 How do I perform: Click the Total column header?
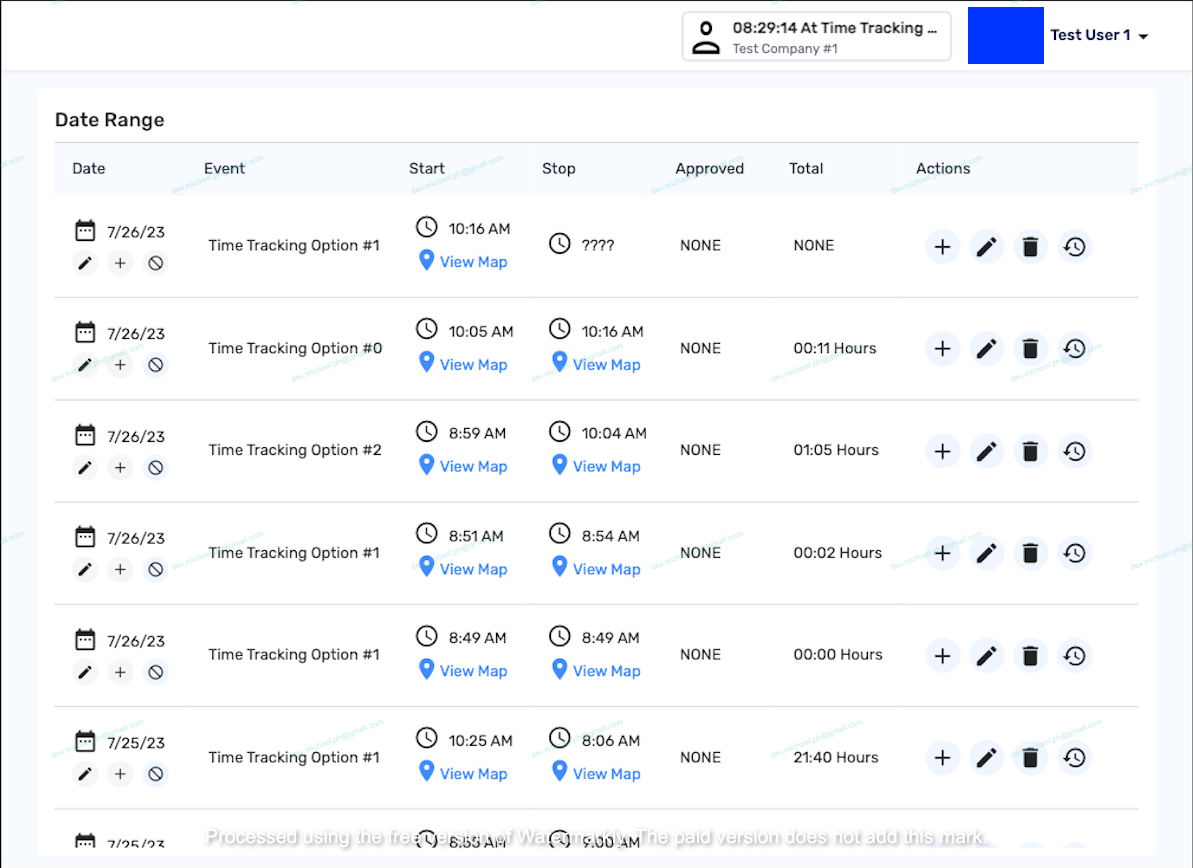pyautogui.click(x=806, y=168)
